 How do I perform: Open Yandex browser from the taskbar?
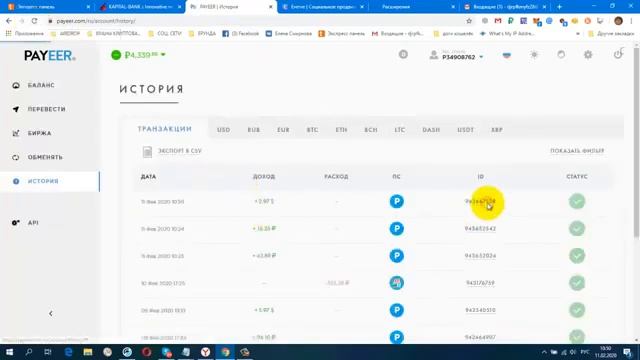pos(205,352)
